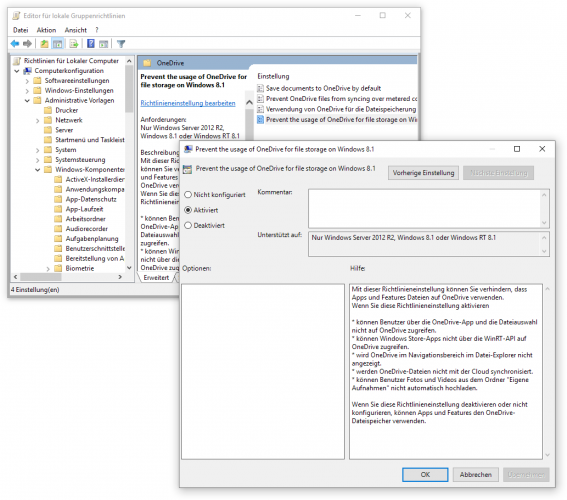
Task: Open the Aktion menu
Action: (46, 30)
